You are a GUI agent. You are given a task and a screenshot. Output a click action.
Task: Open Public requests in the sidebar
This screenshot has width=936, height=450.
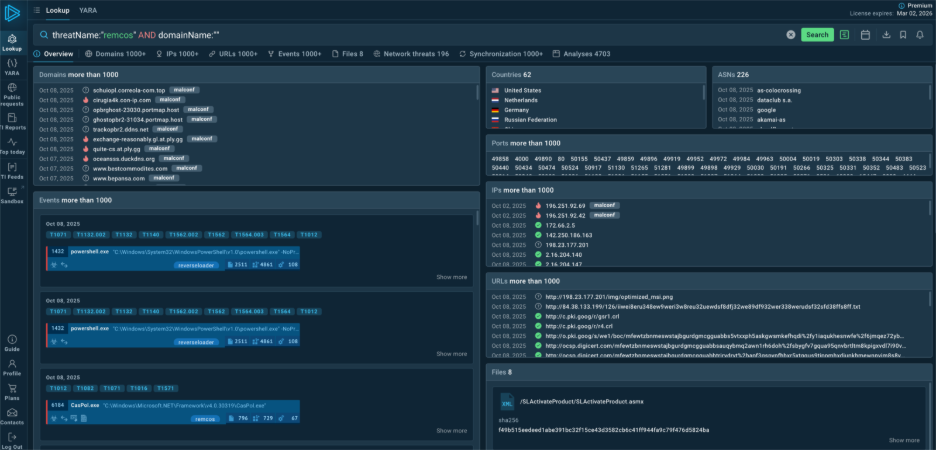[x=12, y=93]
